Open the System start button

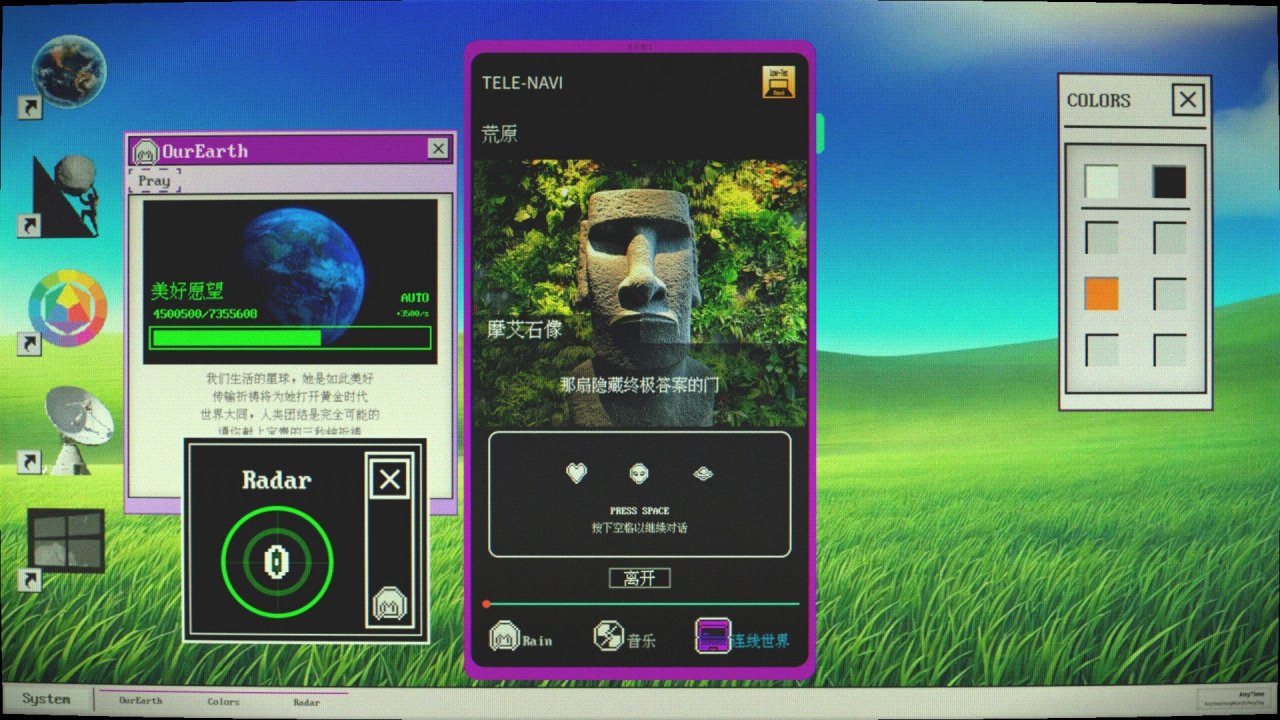click(47, 699)
